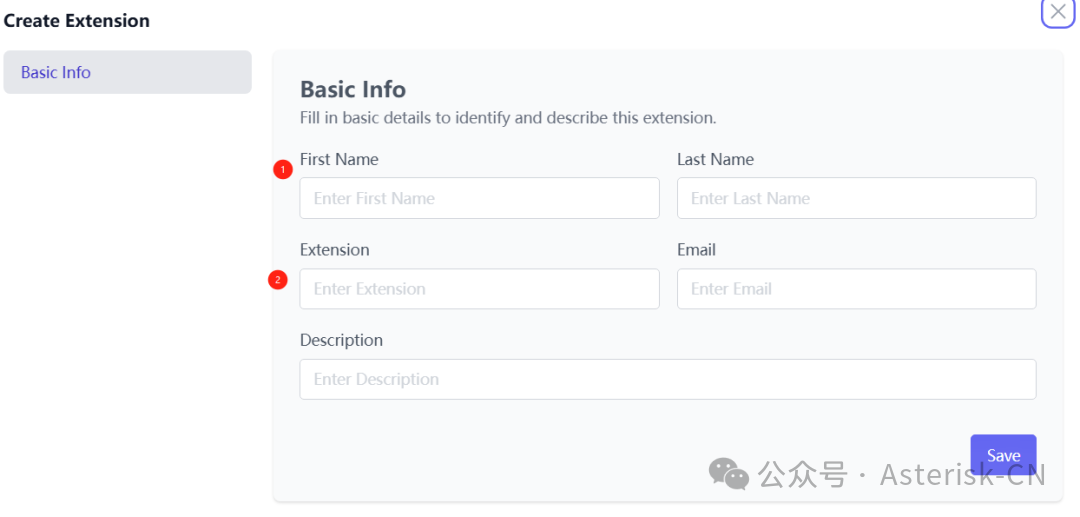The width and height of the screenshot is (1080, 517).
Task: Click the First Name input field
Action: pyautogui.click(x=479, y=198)
